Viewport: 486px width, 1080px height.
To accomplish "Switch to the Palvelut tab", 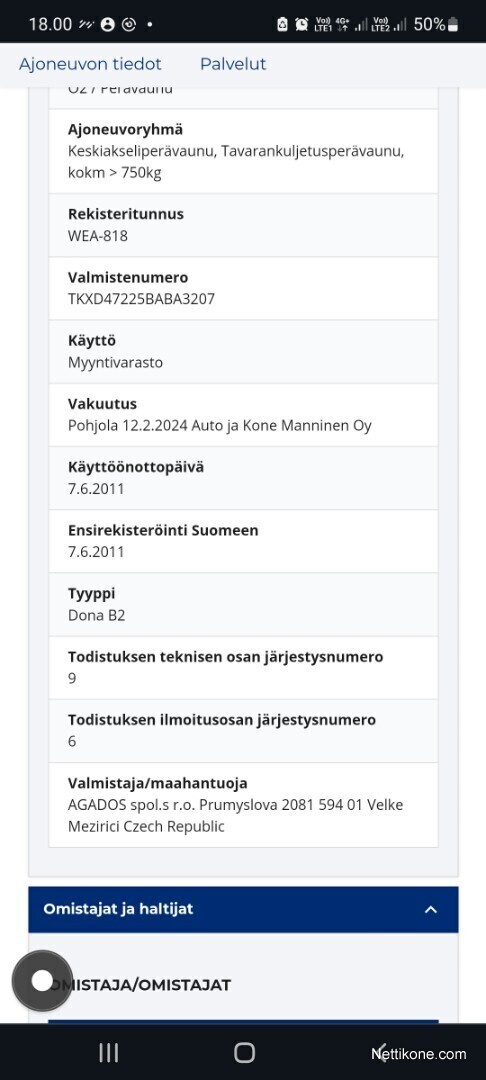I will [233, 64].
